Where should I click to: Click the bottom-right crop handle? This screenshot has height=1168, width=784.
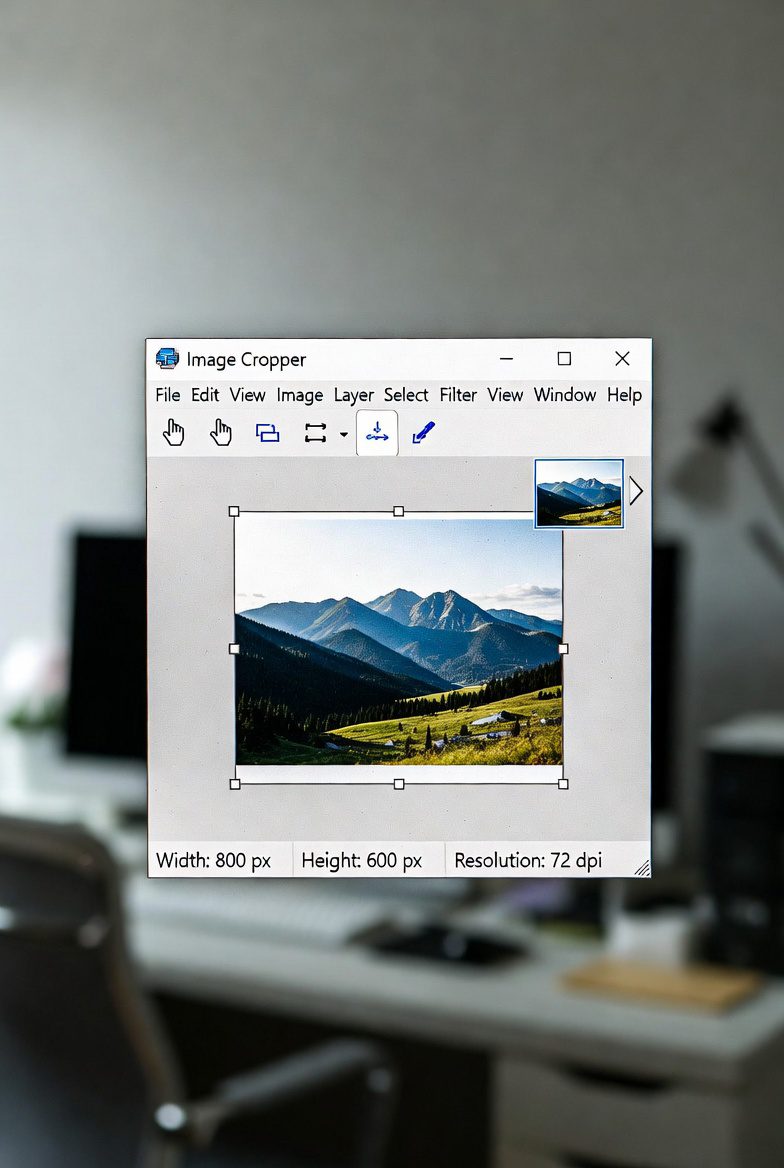coord(563,784)
